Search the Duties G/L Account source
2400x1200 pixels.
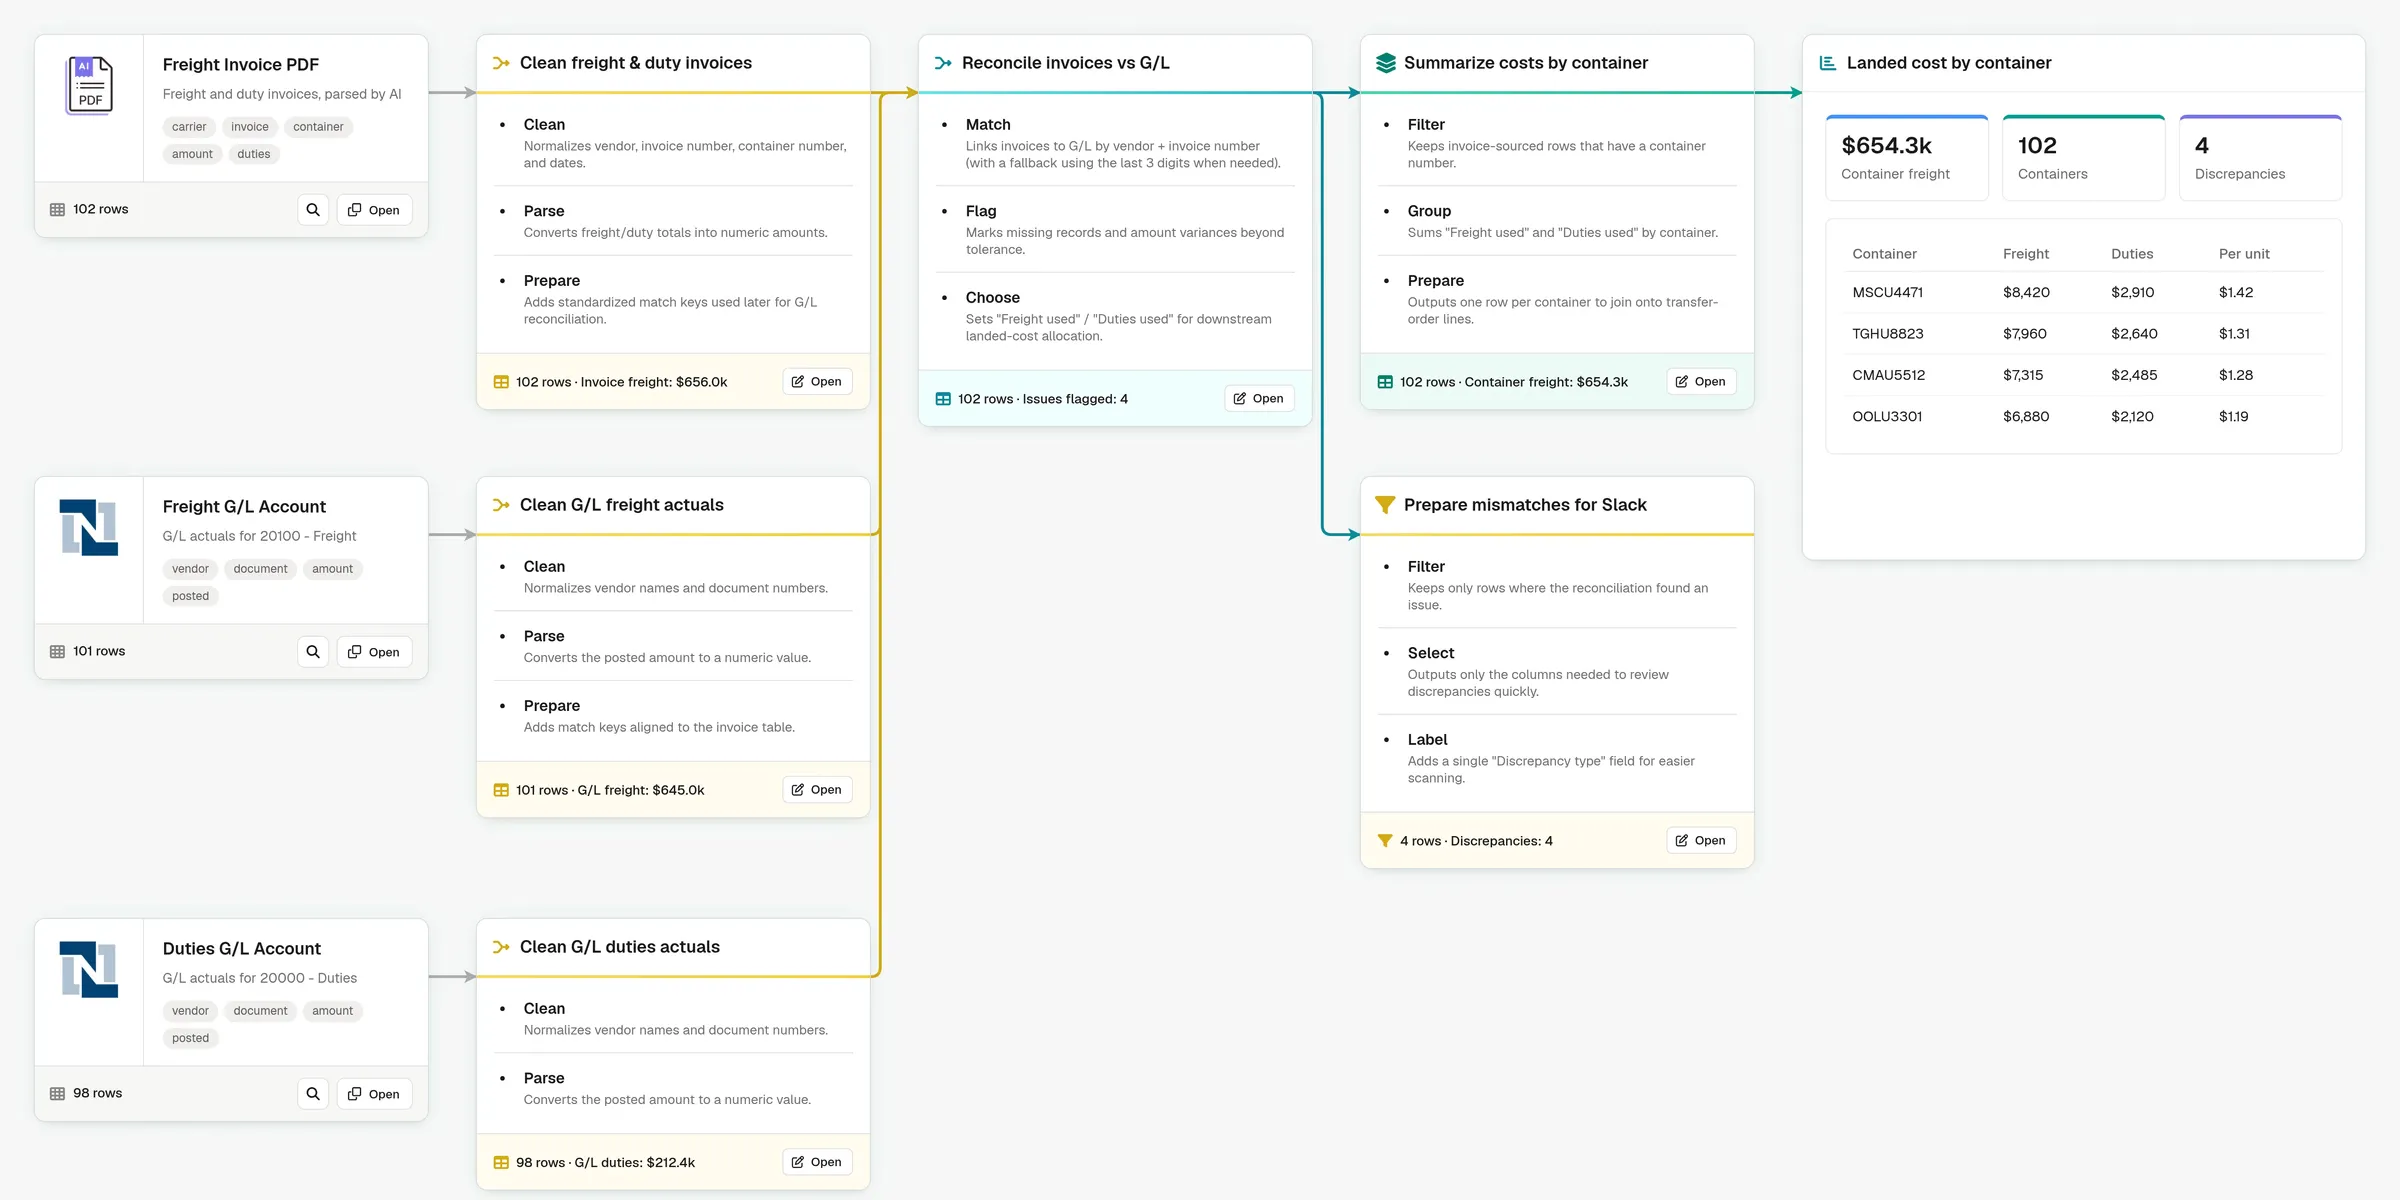tap(313, 1094)
